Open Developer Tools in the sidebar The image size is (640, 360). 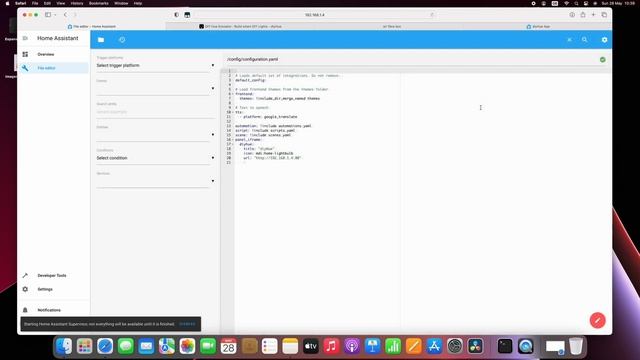pos(53,276)
